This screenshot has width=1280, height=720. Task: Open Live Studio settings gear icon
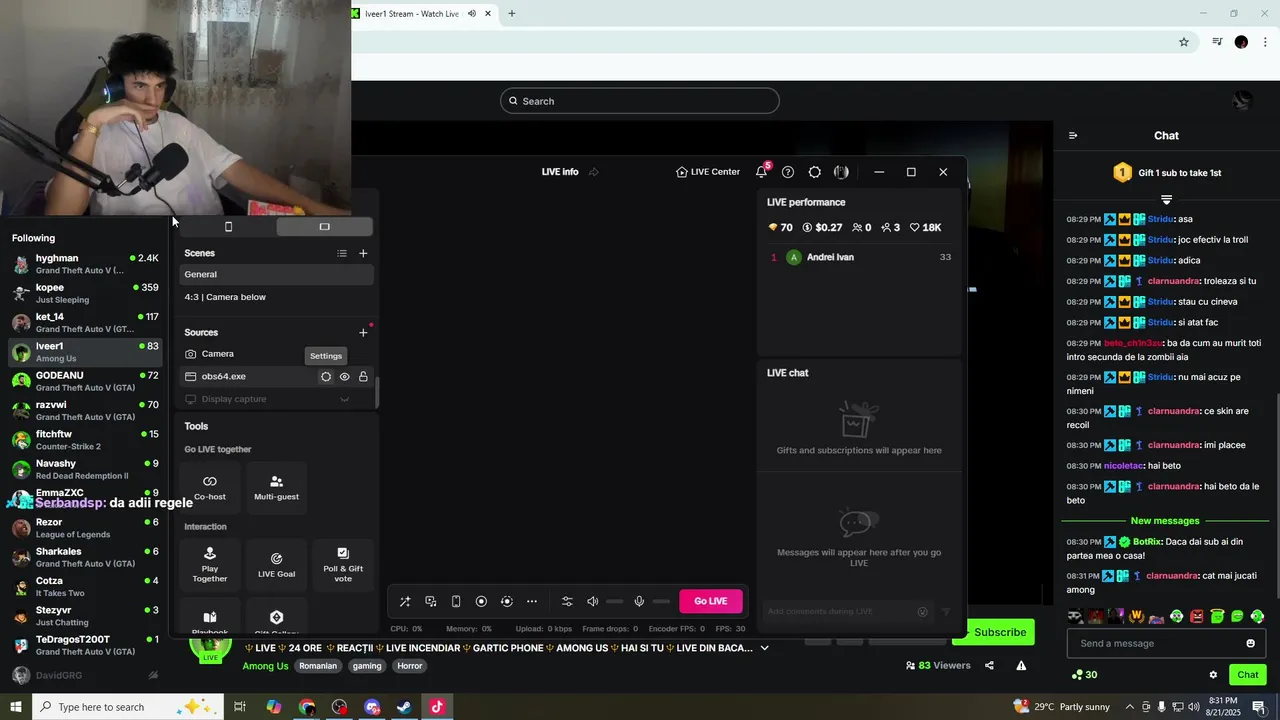815,172
